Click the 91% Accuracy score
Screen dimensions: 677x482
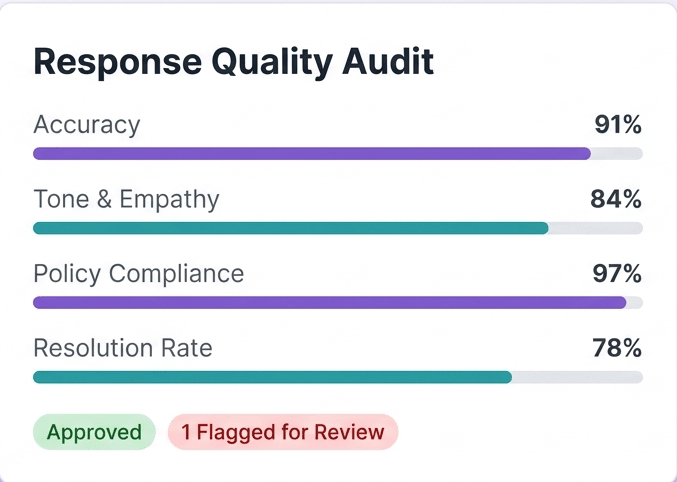tap(617, 125)
